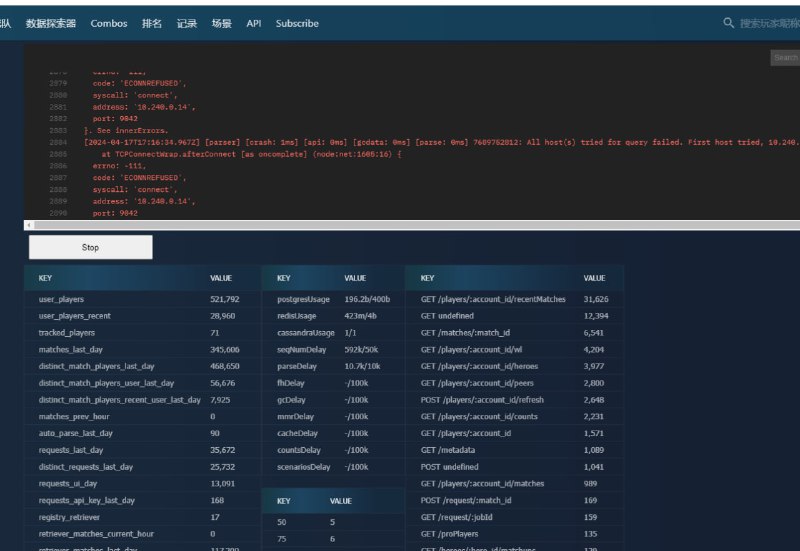Click the Subscribe link
Image resolution: width=800 pixels, height=551 pixels.
coord(297,23)
